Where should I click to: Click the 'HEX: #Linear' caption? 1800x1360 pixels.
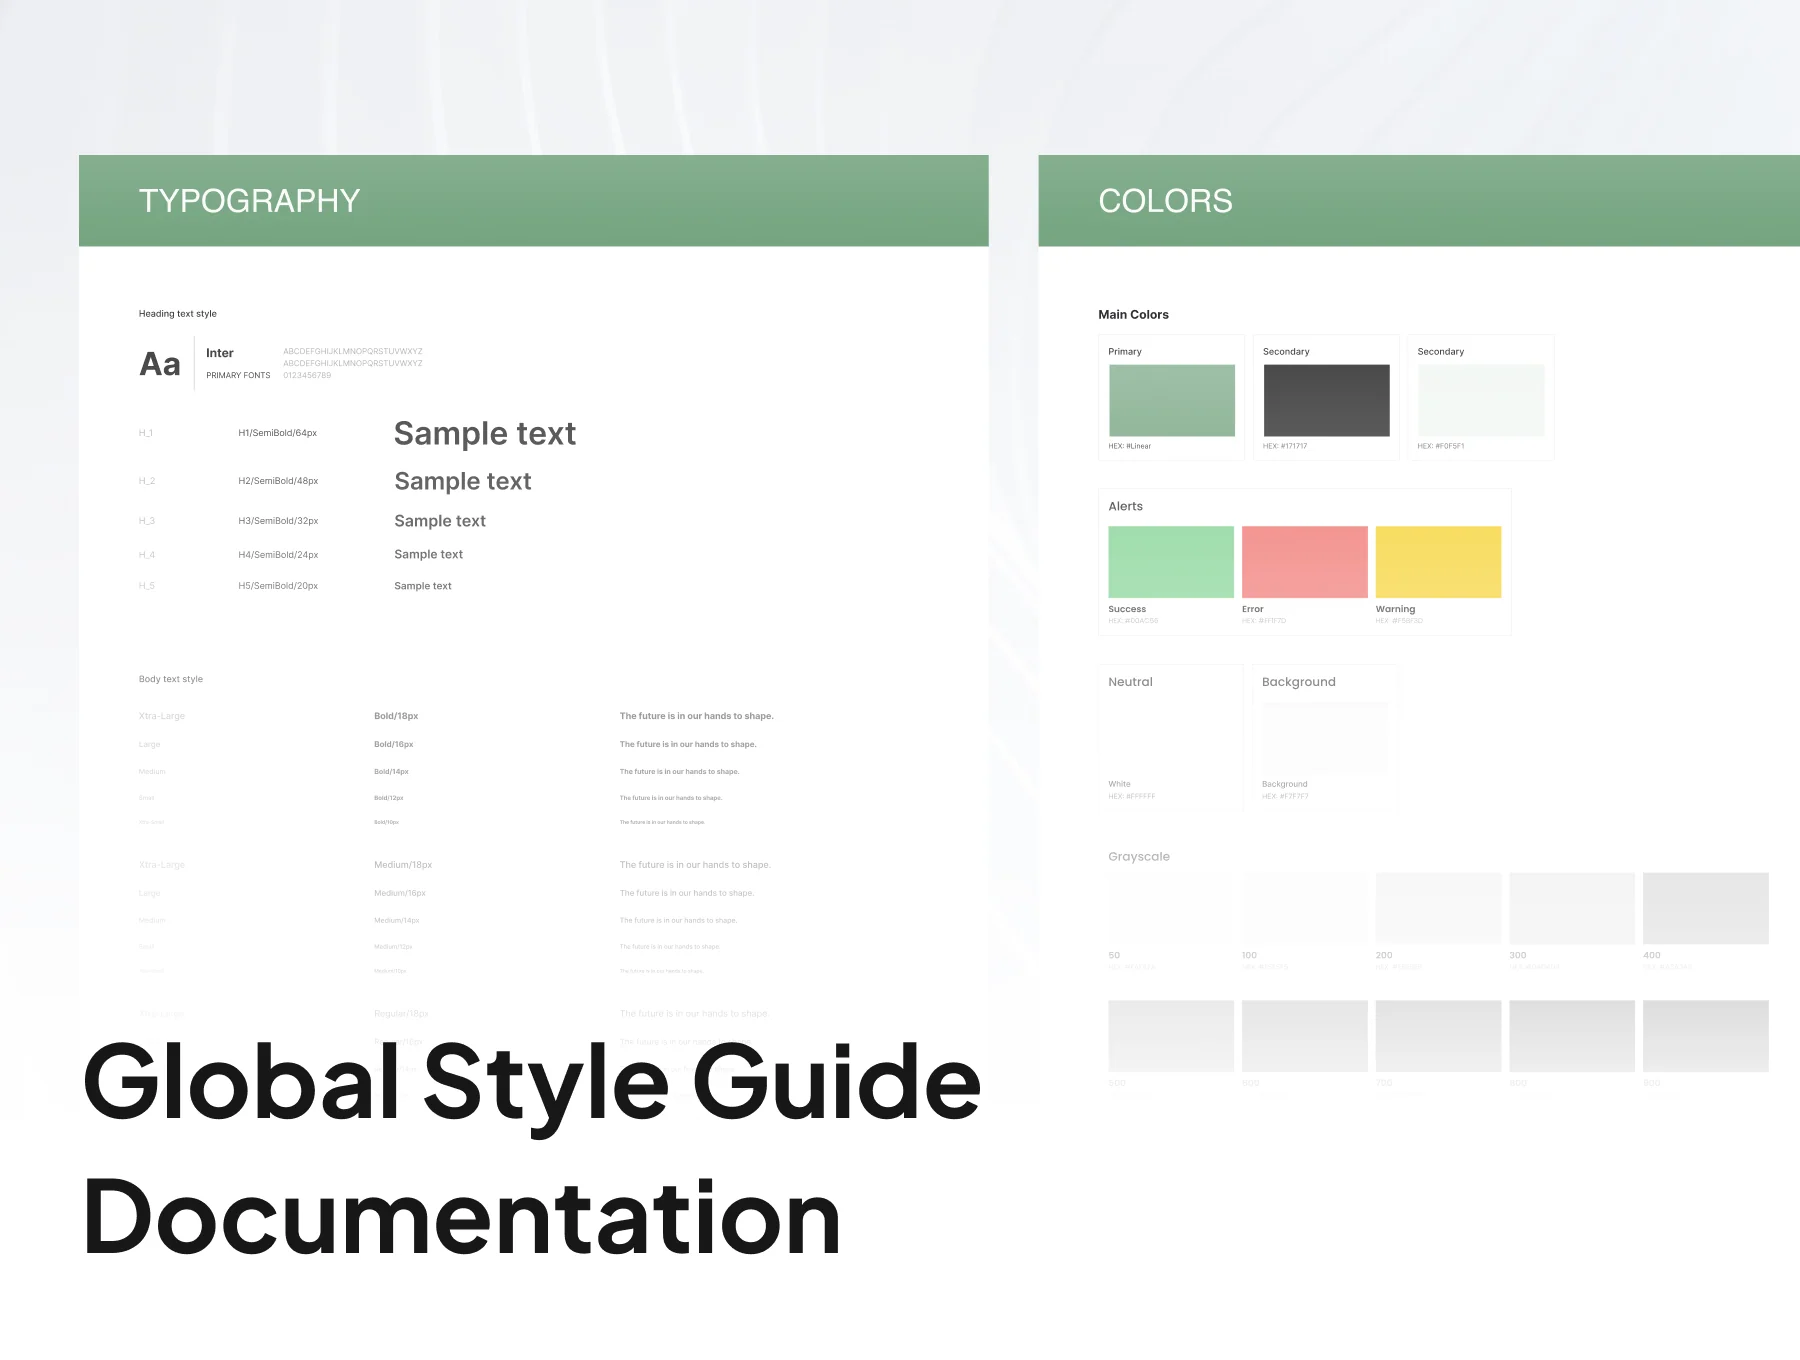[1130, 446]
